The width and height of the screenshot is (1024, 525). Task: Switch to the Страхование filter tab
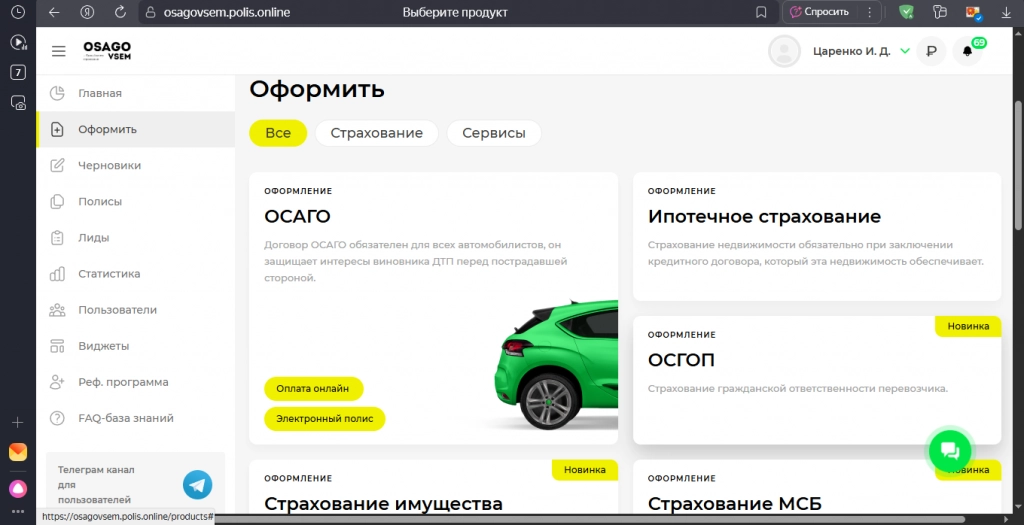coord(376,133)
